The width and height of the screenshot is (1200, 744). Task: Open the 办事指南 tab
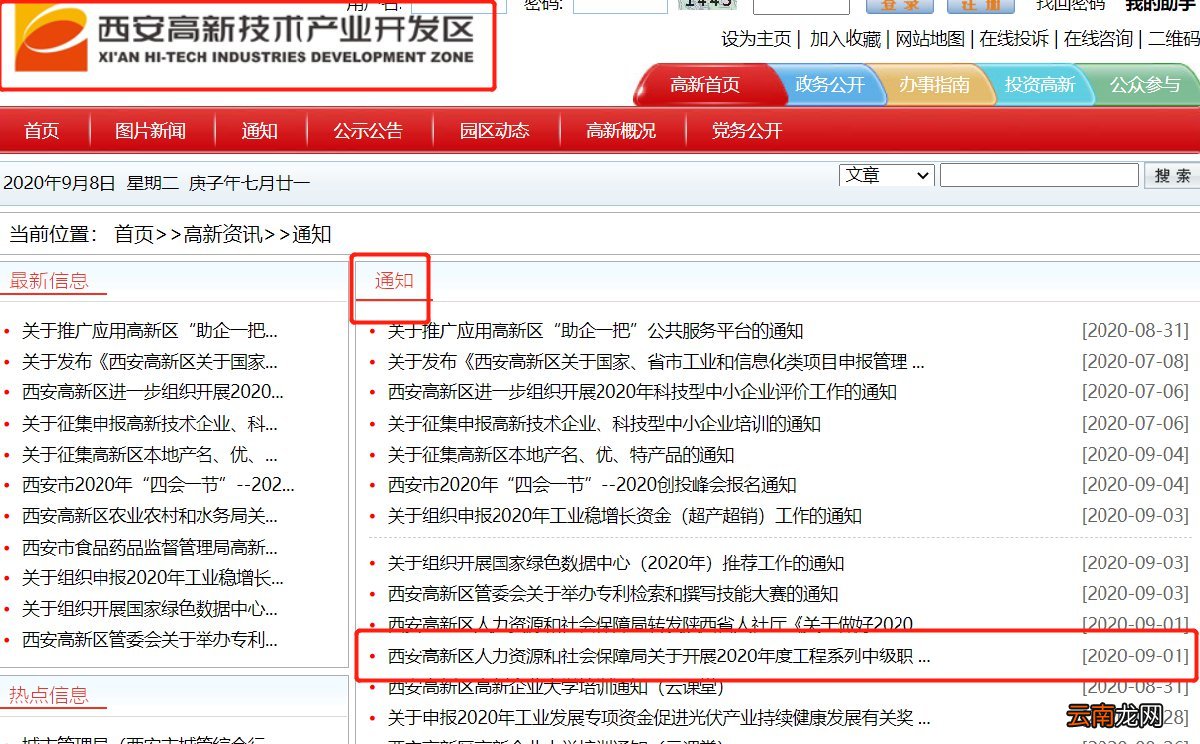[934, 85]
